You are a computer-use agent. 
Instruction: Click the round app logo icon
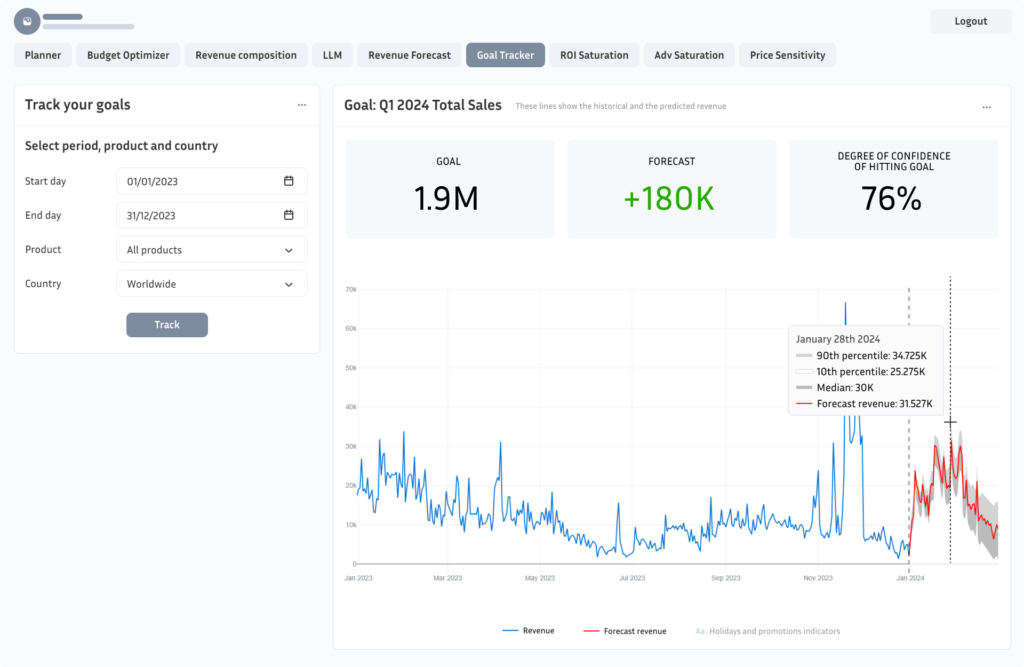coord(27,22)
